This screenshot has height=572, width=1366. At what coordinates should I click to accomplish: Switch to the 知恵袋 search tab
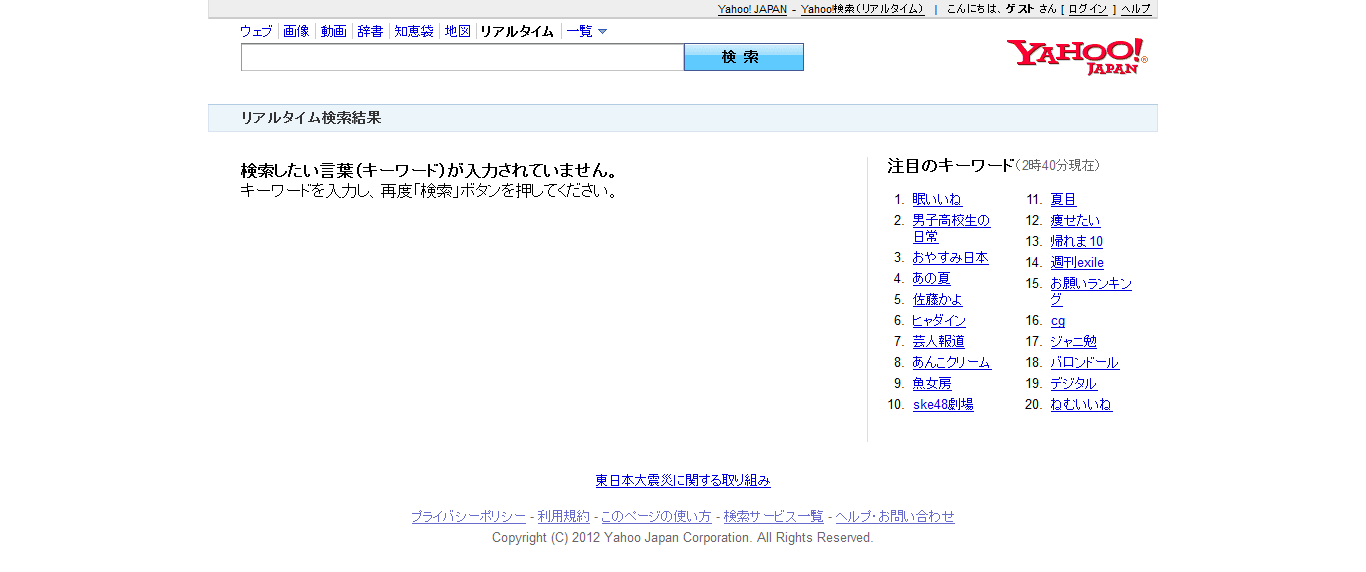(x=414, y=31)
